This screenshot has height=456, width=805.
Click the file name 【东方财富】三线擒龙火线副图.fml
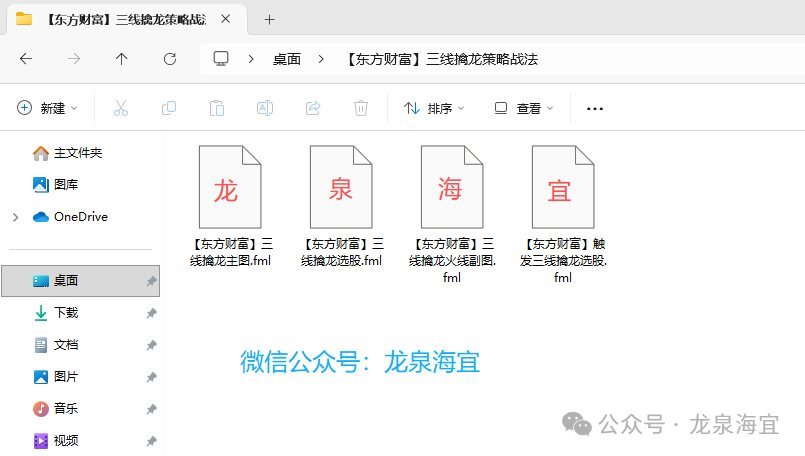pyautogui.click(x=452, y=260)
